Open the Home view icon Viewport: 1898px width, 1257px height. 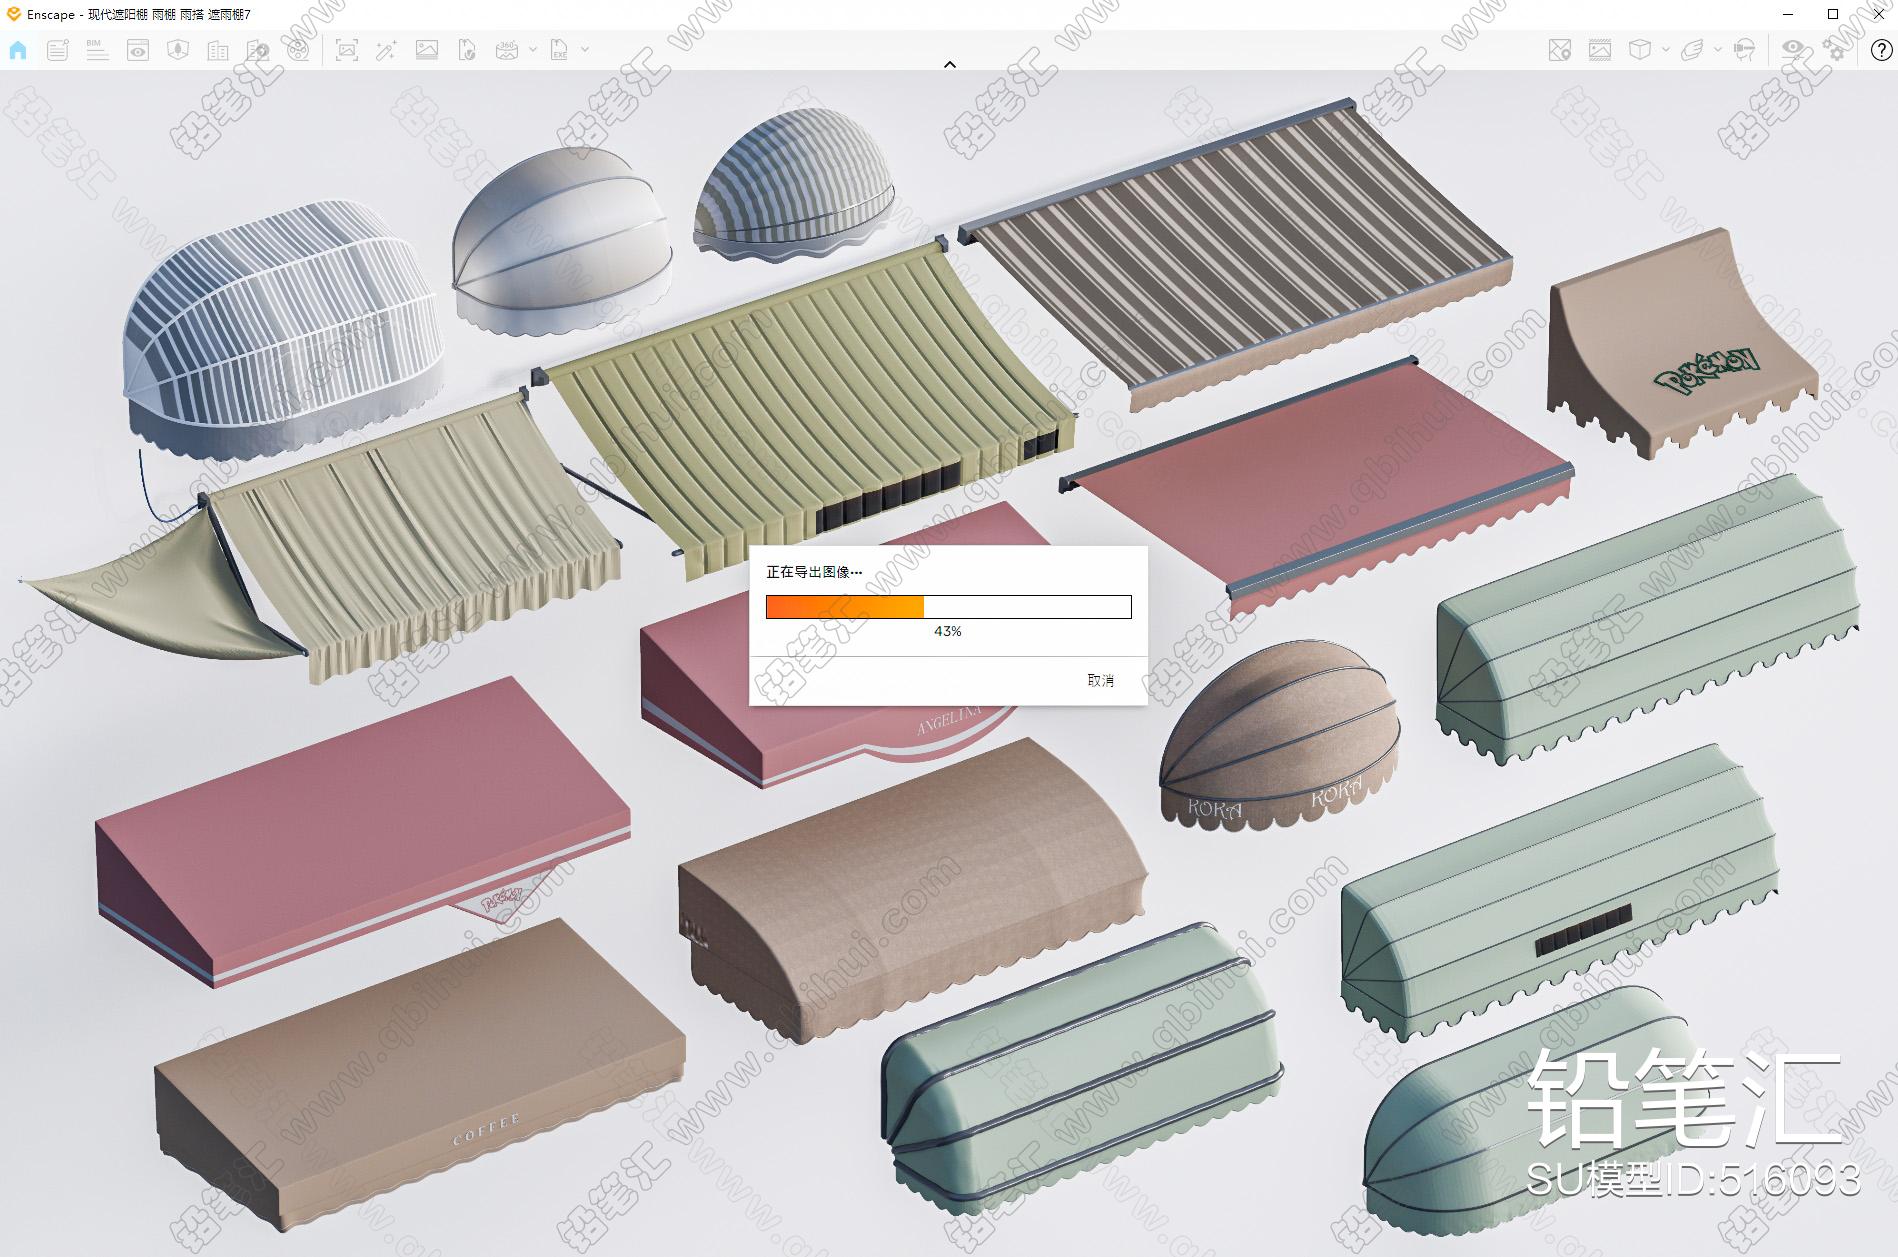[18, 50]
